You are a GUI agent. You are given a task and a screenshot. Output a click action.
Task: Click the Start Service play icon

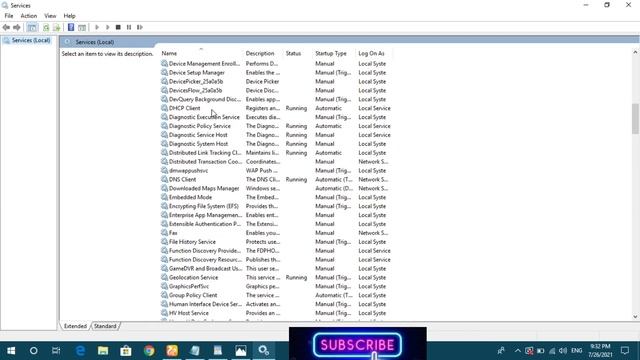coord(97,27)
